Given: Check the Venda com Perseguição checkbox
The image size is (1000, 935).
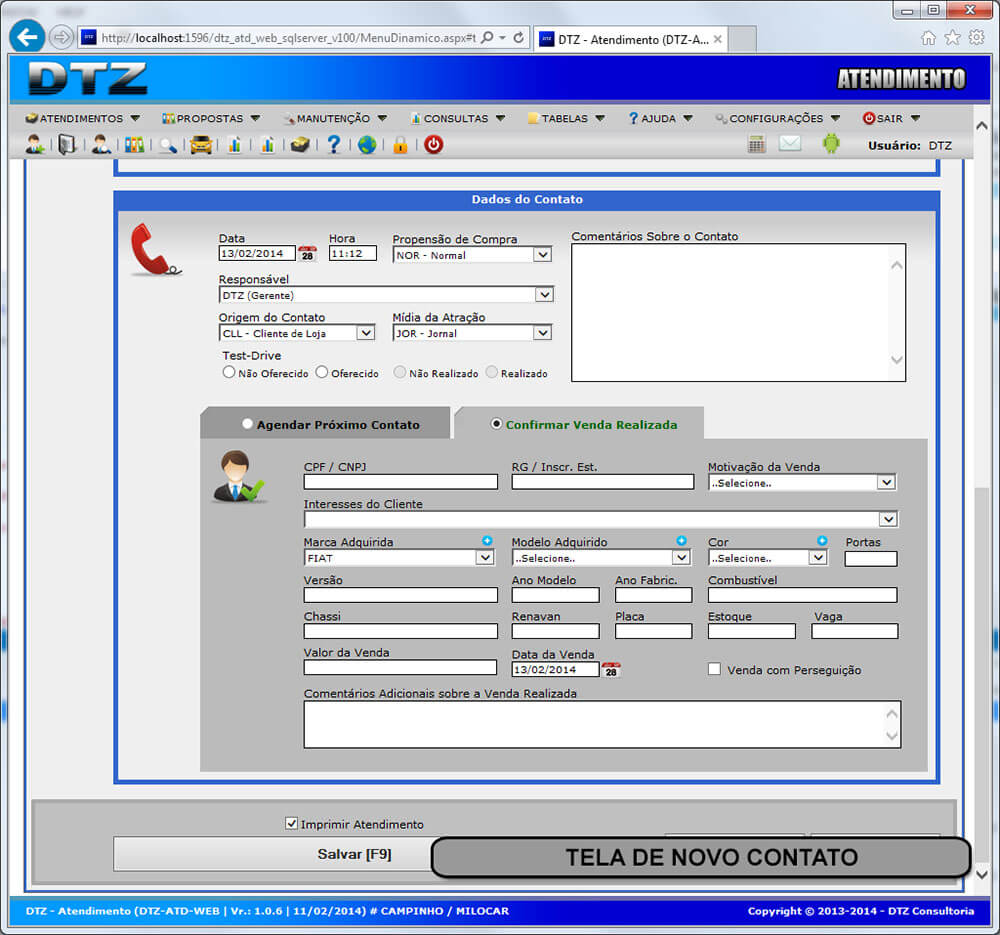Looking at the screenshot, I should [x=714, y=669].
